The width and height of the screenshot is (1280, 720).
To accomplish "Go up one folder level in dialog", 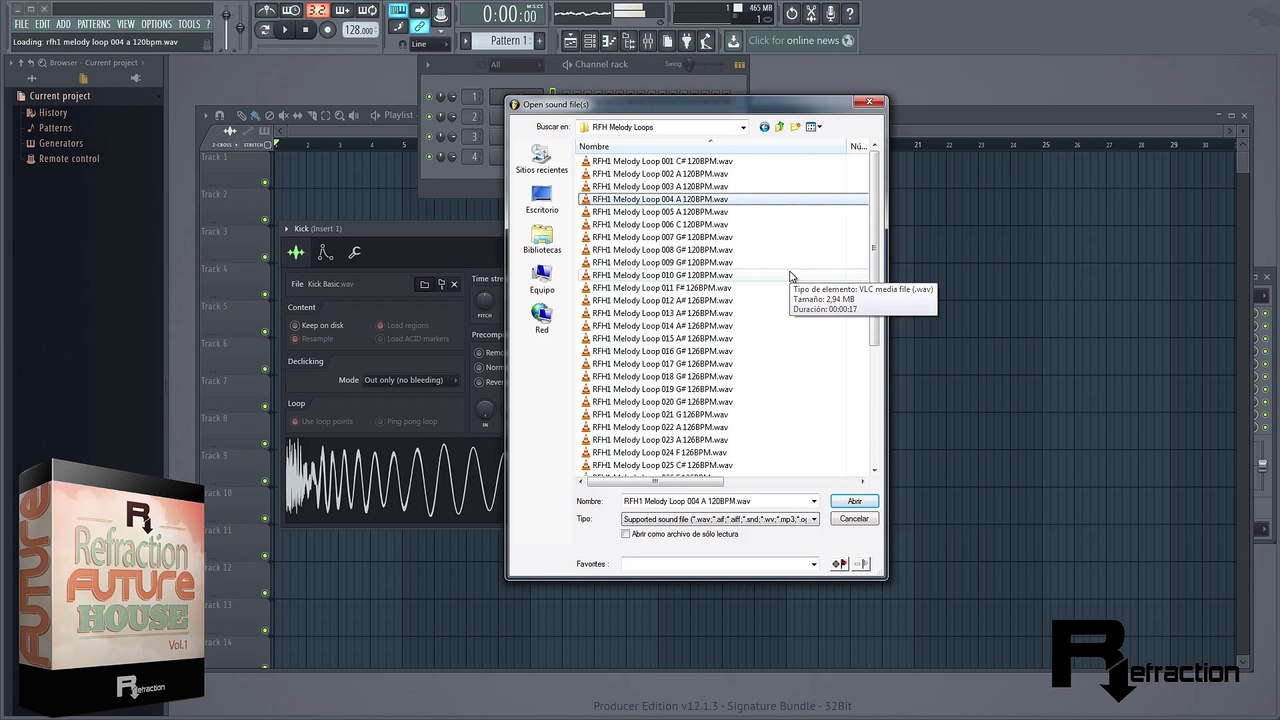I will (x=779, y=127).
